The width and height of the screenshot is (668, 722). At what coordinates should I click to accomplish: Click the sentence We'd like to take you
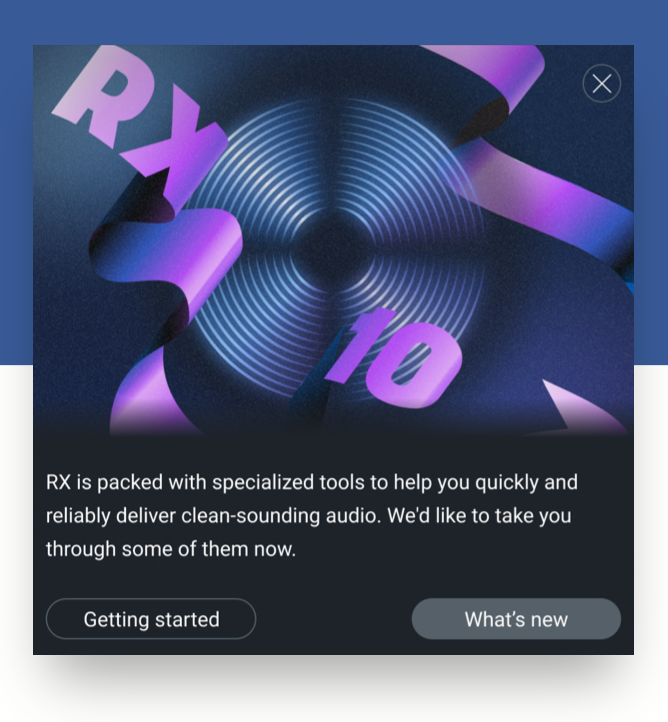479,516
